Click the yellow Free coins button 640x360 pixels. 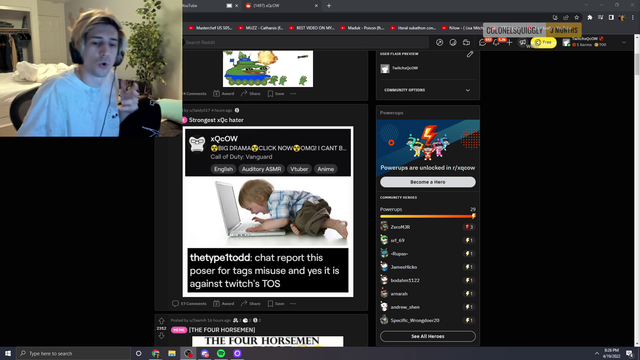(544, 42)
